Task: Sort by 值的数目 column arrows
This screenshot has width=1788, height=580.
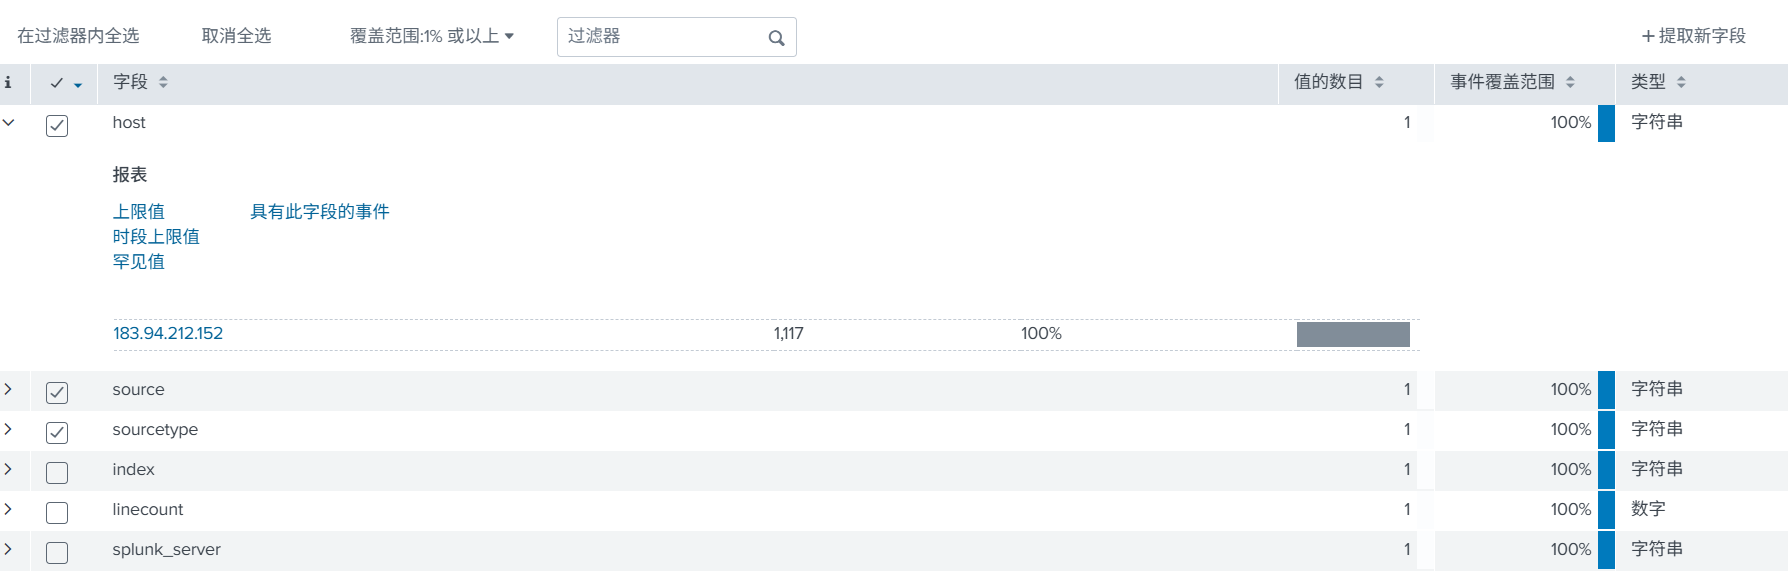Action: (1379, 82)
